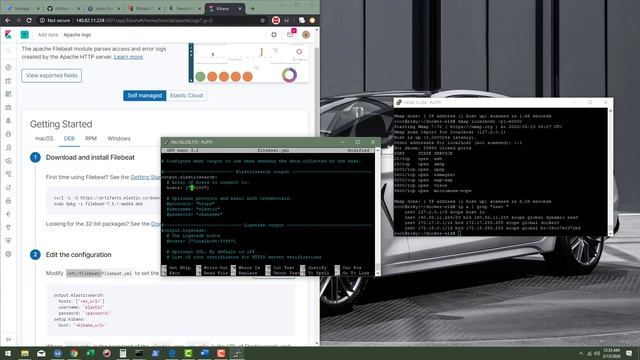This screenshot has height=360, width=640.
Task: Click the red browser extension icon
Action: (276, 20)
